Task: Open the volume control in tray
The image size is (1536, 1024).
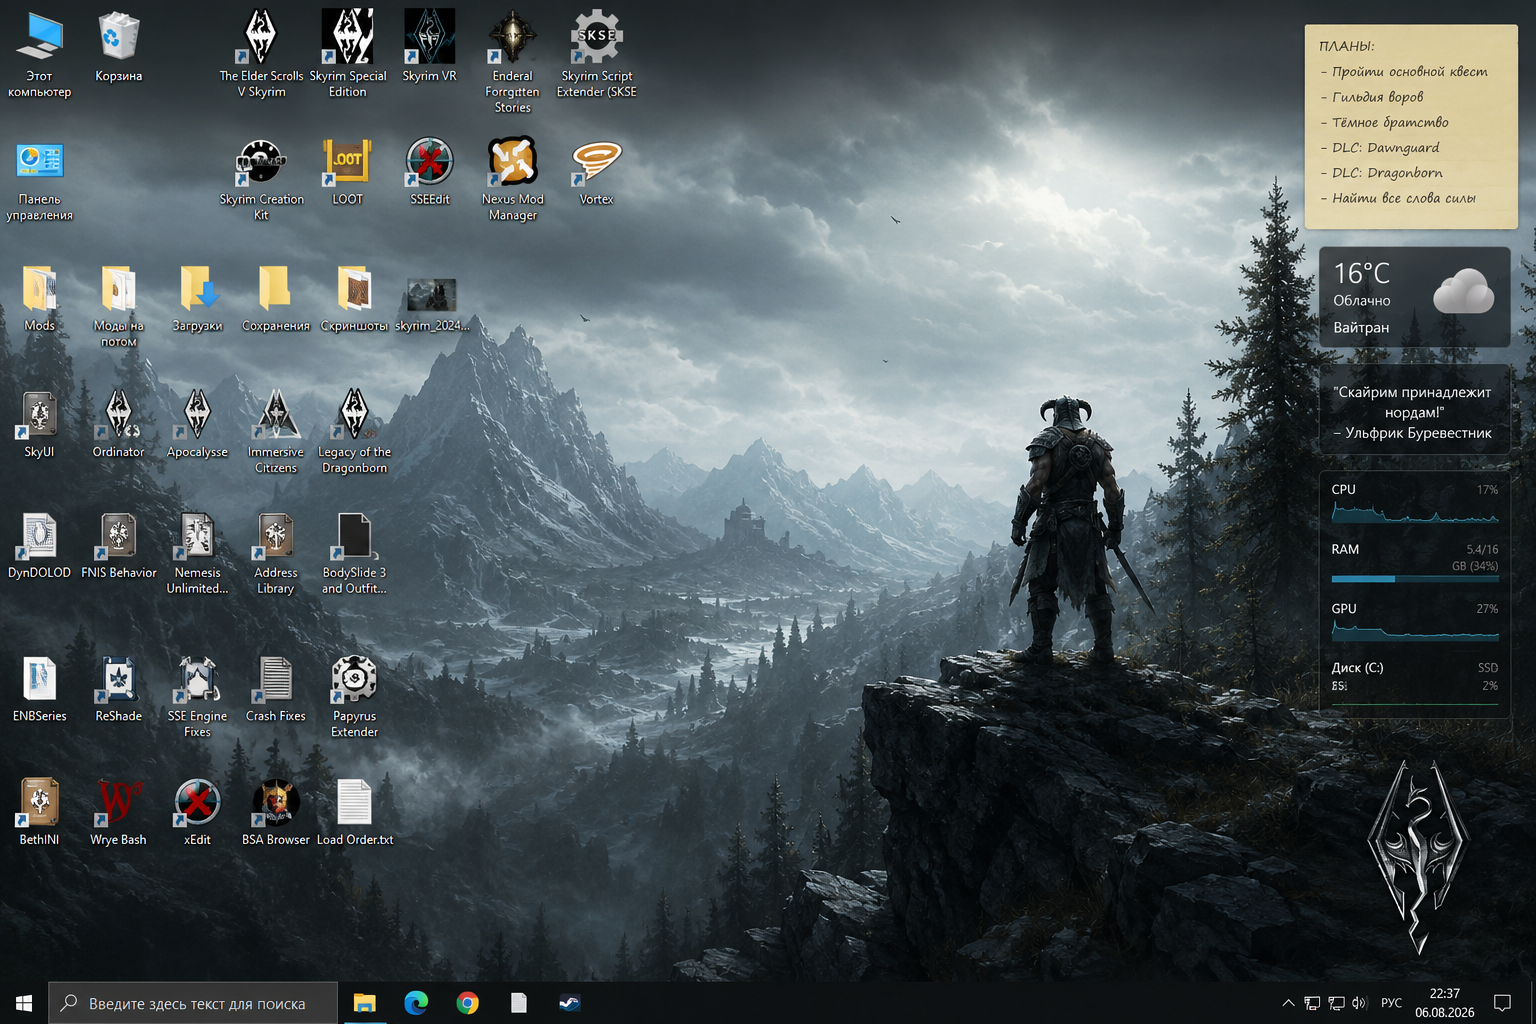Action: coord(1359,1003)
